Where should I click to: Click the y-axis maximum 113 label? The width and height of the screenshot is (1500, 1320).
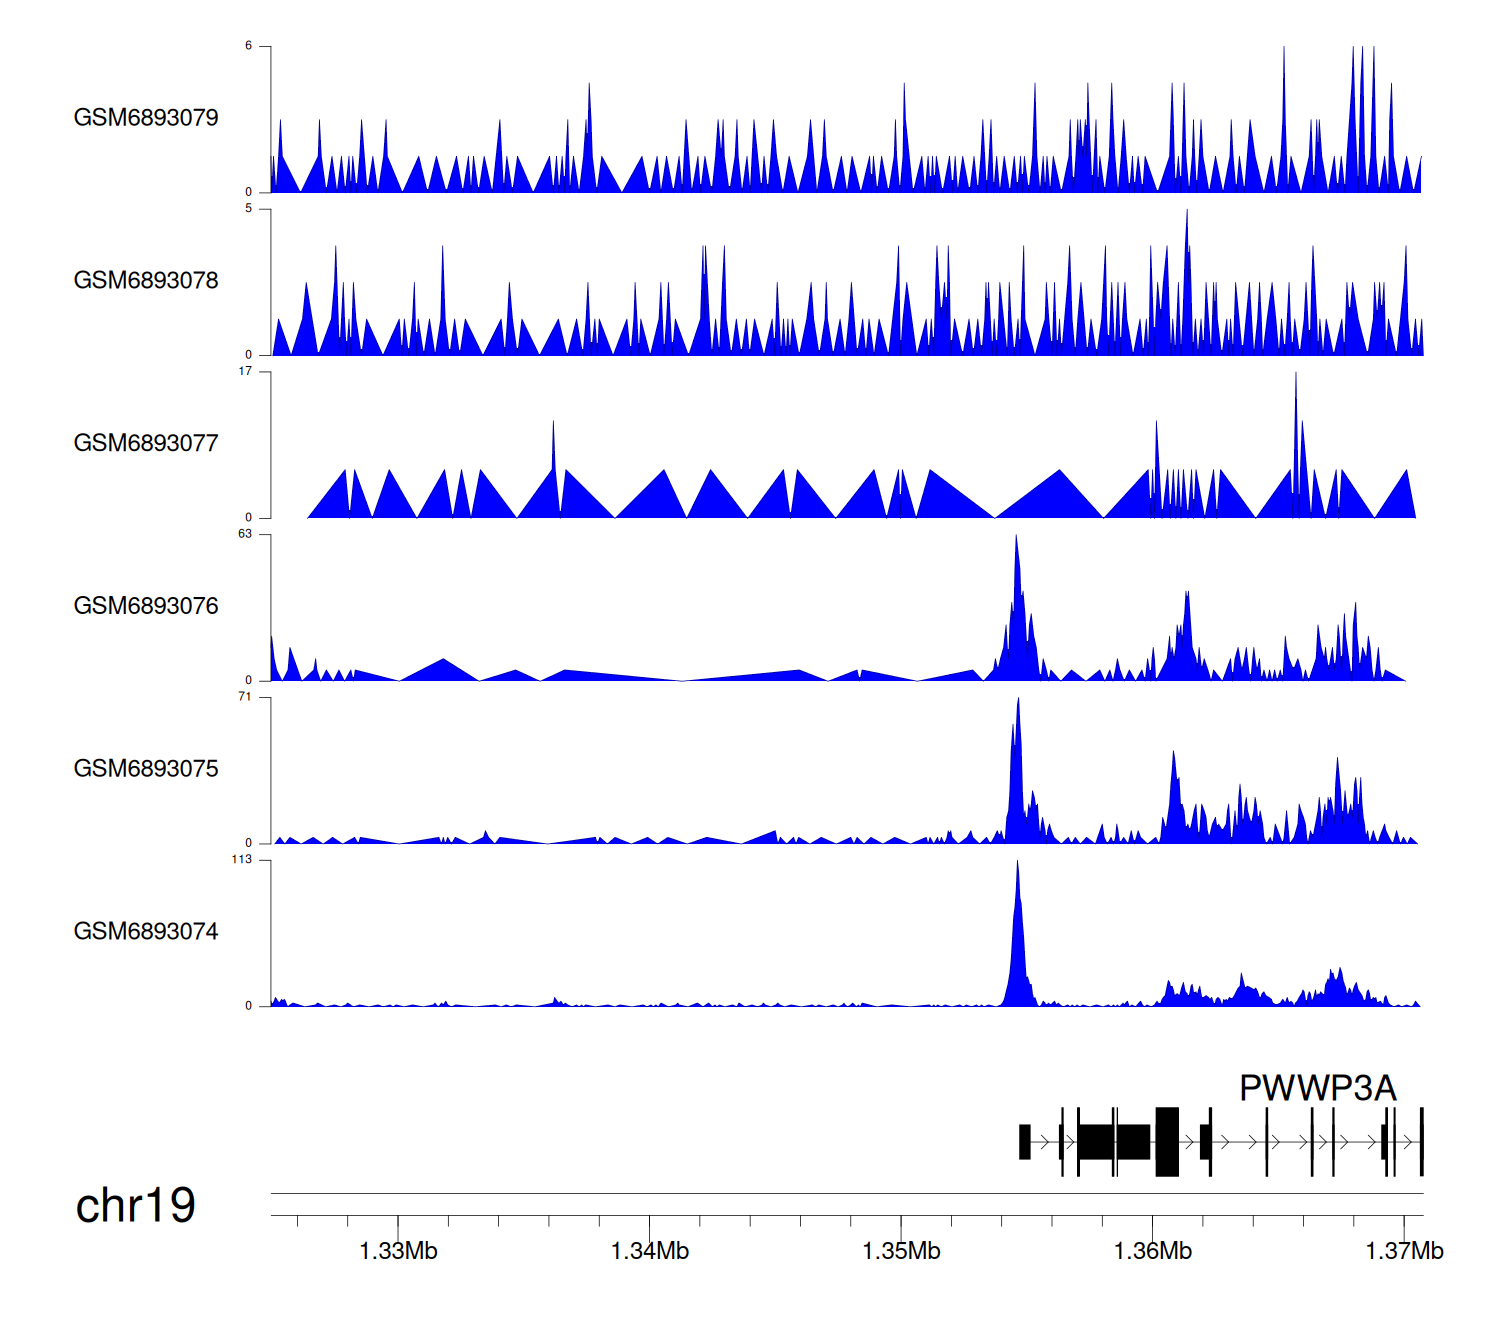click(242, 860)
